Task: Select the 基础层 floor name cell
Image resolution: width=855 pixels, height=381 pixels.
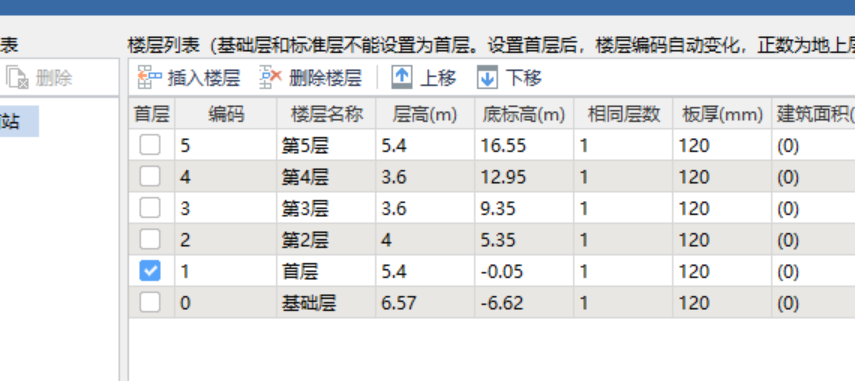Action: pyautogui.click(x=326, y=303)
